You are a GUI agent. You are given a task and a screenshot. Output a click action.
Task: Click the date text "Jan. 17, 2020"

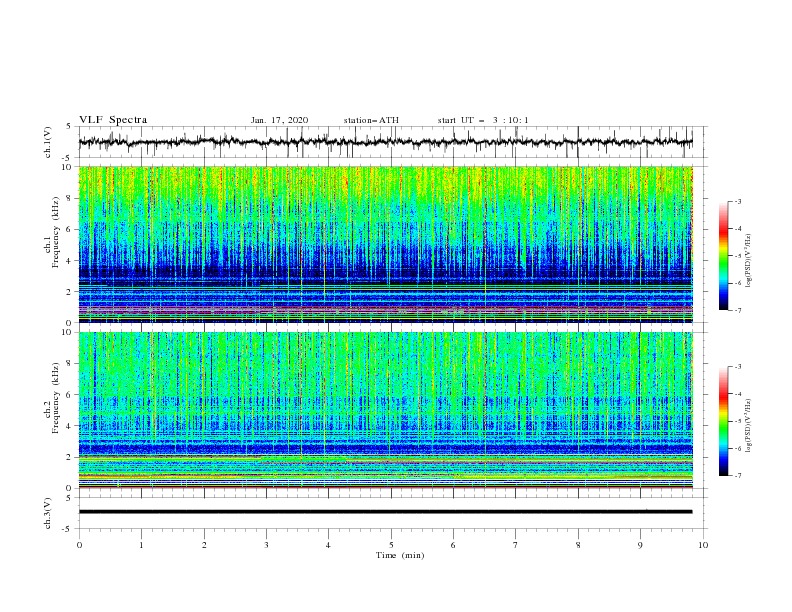[279, 120]
